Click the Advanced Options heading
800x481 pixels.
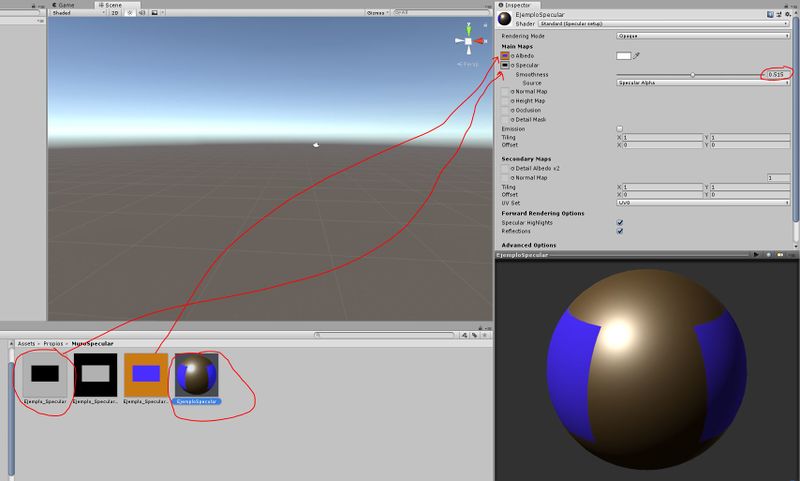pyautogui.click(x=529, y=245)
